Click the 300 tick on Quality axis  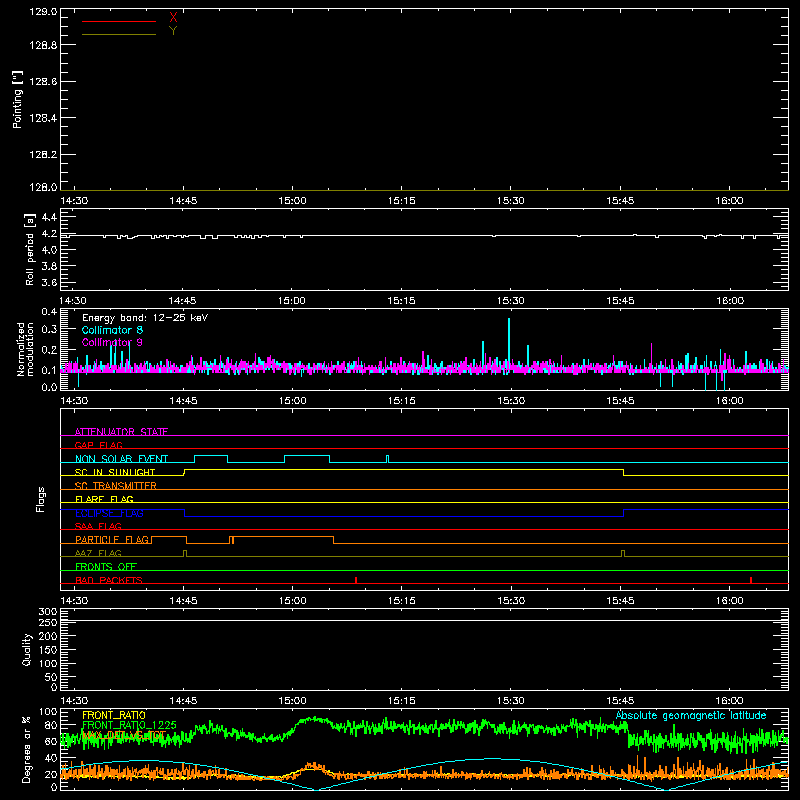(x=48, y=612)
